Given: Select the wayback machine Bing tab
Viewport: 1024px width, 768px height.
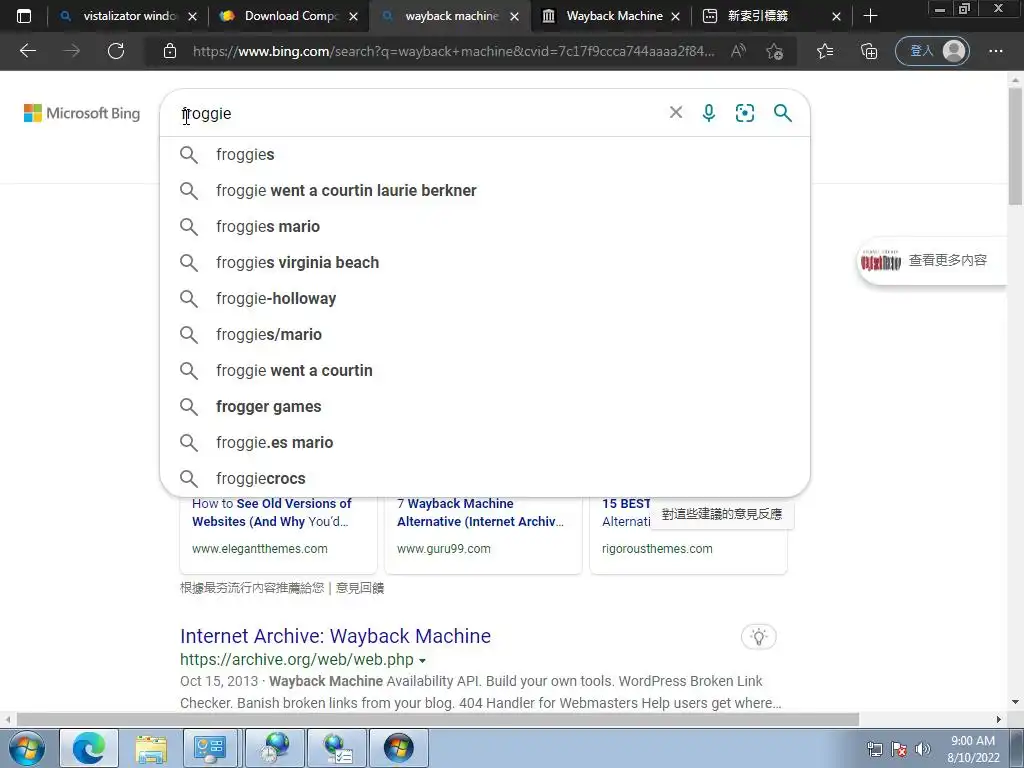Looking at the screenshot, I should click(451, 16).
